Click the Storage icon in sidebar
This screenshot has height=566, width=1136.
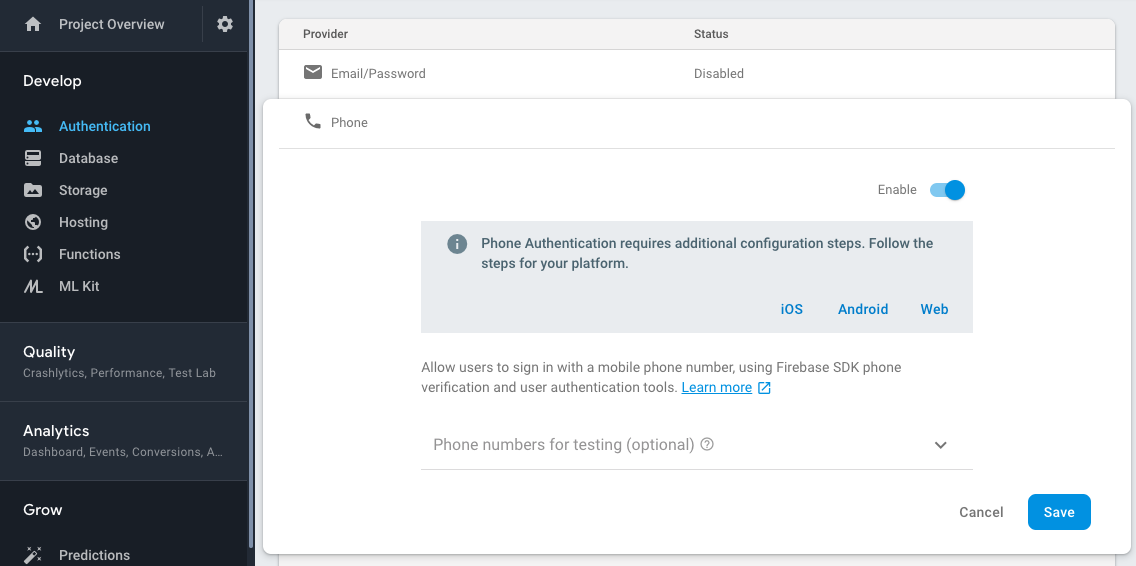click(x=33, y=190)
